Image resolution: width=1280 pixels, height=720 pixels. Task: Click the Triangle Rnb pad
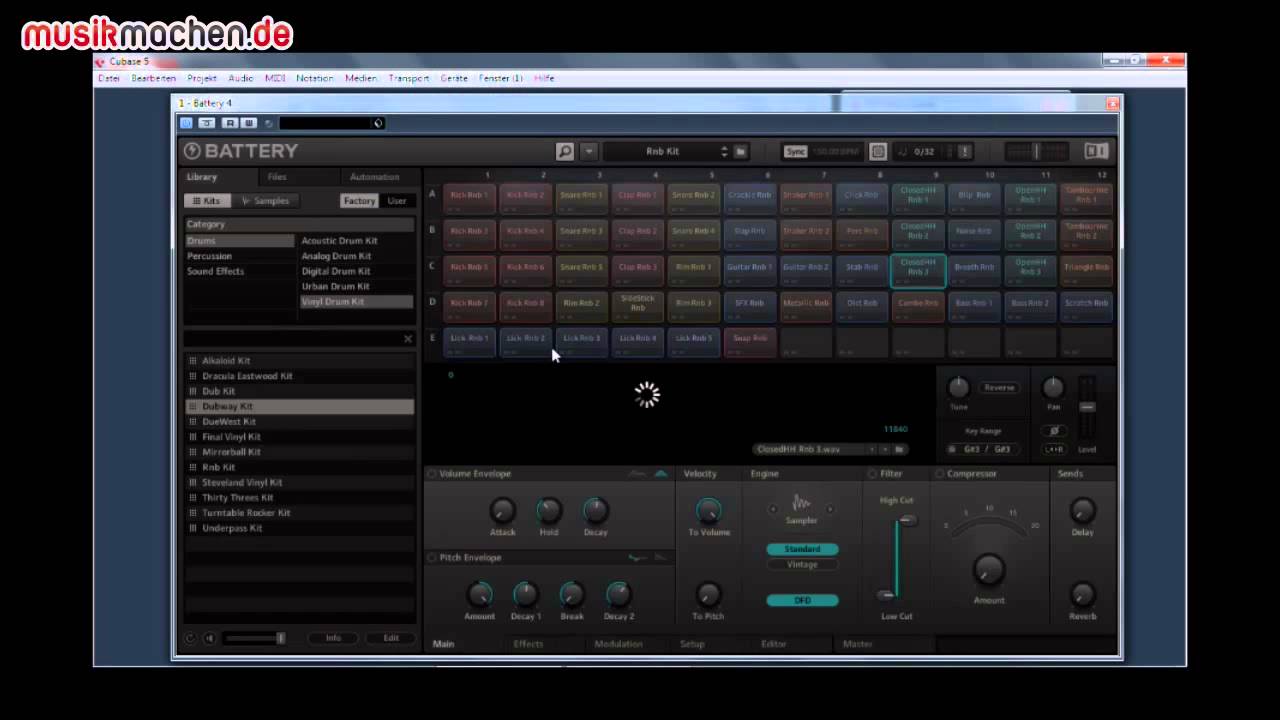1086,270
